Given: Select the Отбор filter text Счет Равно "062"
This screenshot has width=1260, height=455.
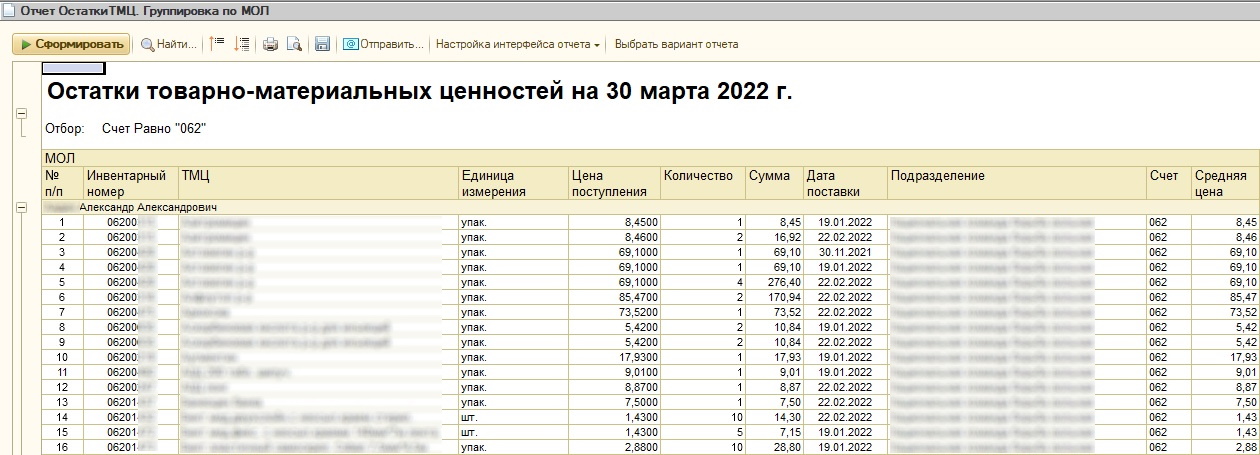Looking at the screenshot, I should click(x=154, y=129).
